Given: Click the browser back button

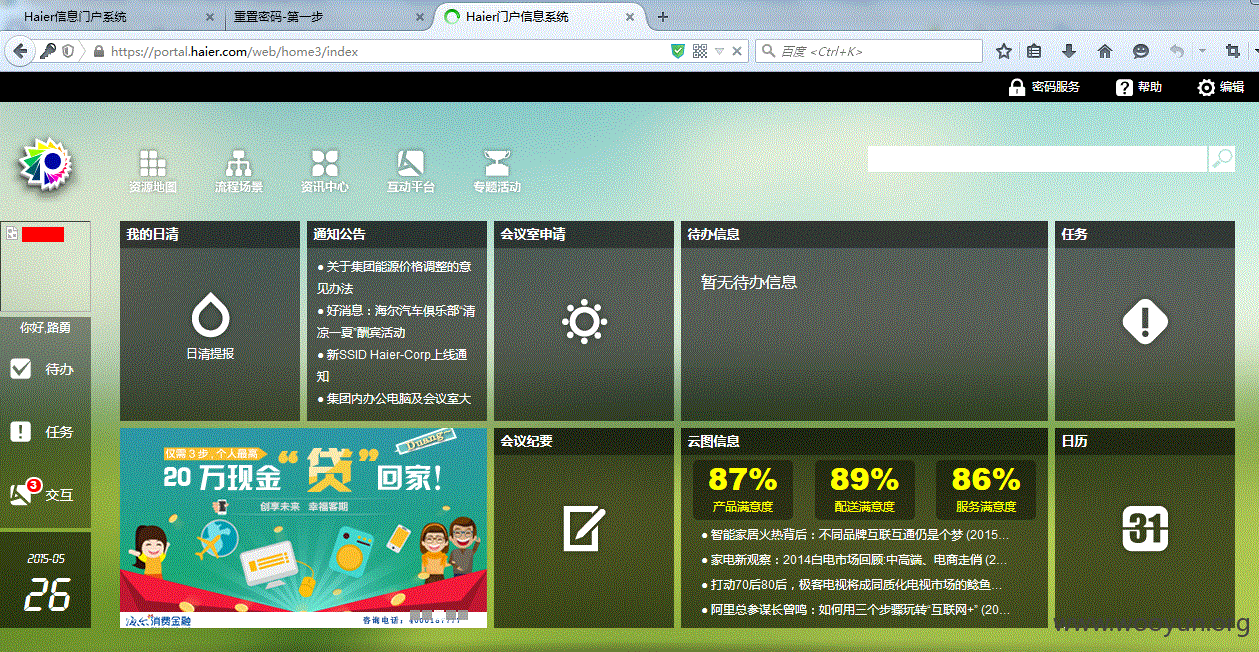Looking at the screenshot, I should (x=20, y=51).
